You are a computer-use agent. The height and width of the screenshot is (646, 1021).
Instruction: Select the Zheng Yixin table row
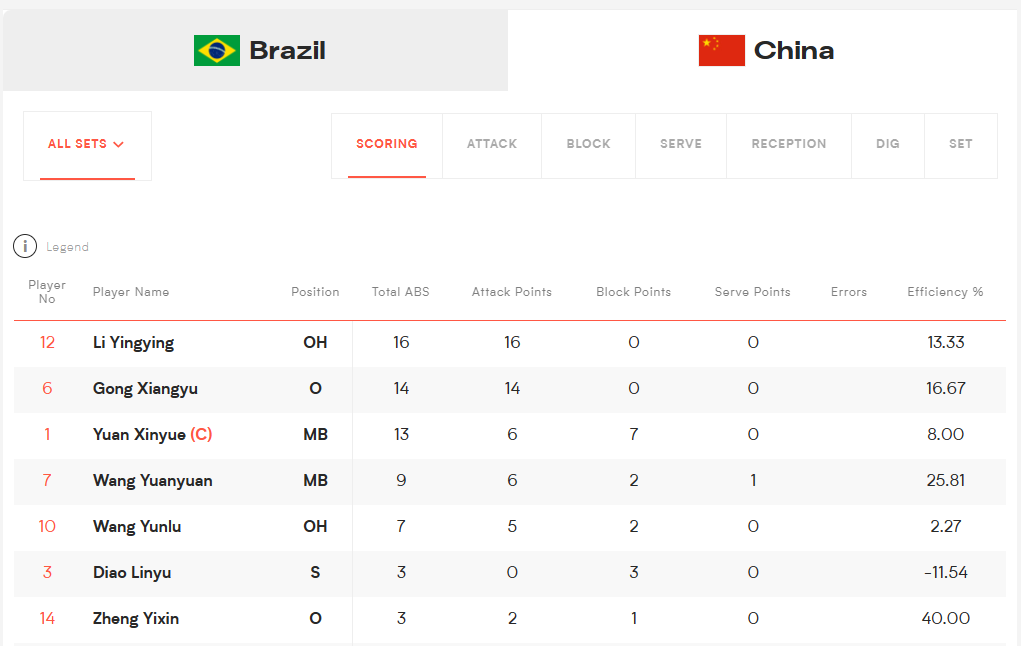tap(510, 619)
